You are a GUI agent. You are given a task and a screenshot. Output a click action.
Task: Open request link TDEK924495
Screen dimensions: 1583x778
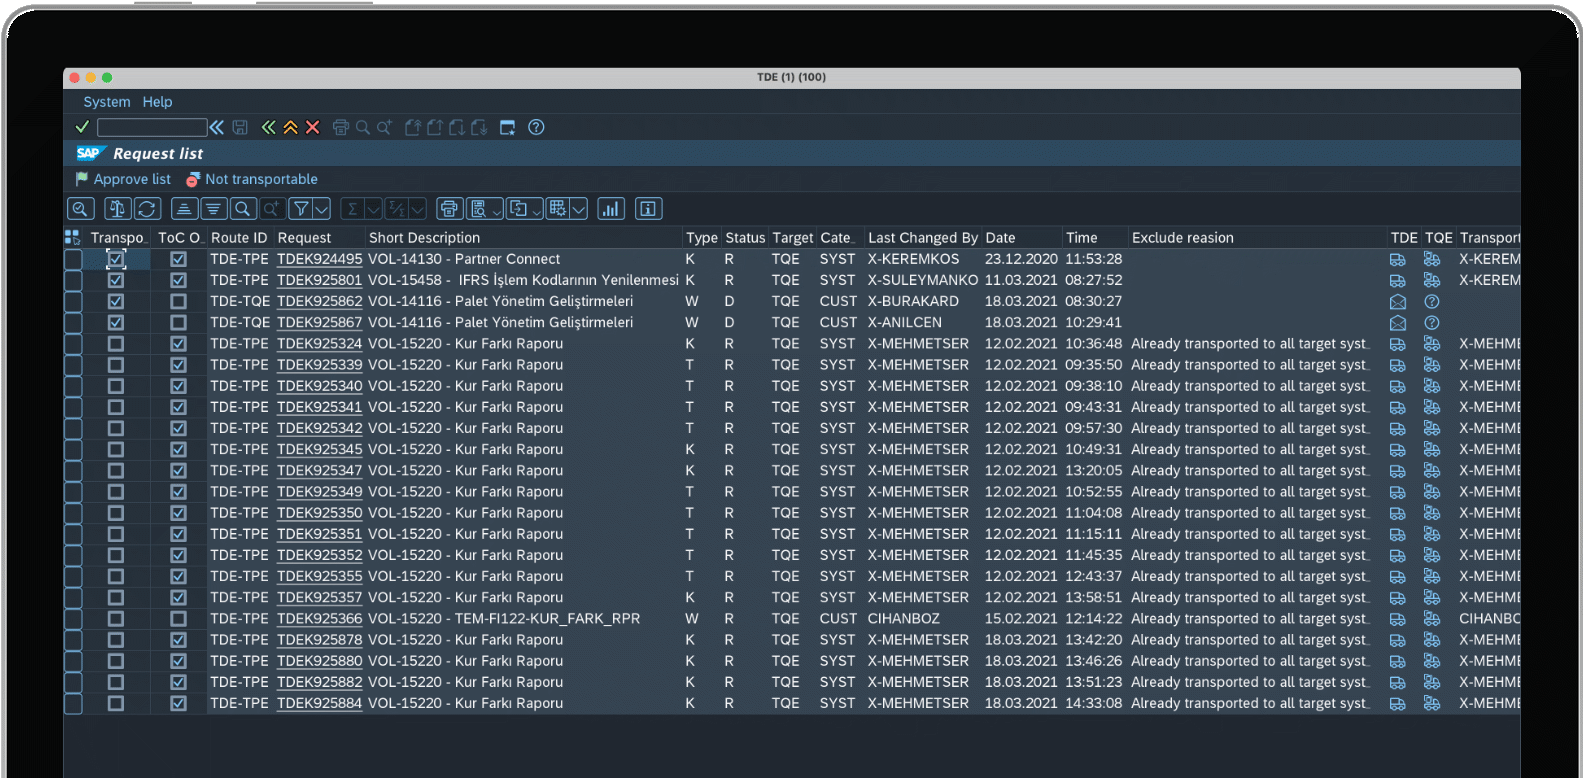point(320,259)
